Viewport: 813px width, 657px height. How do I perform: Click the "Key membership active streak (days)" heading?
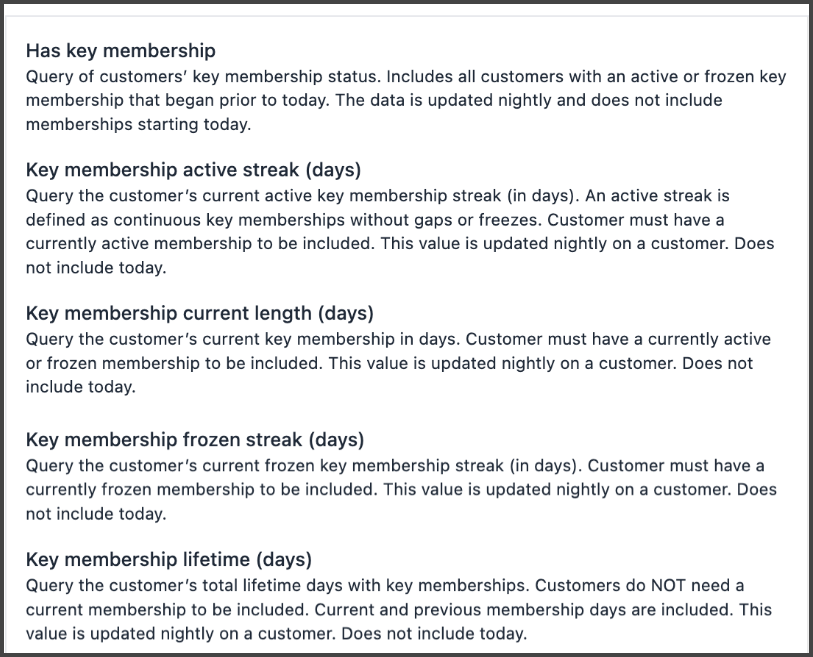coord(193,169)
